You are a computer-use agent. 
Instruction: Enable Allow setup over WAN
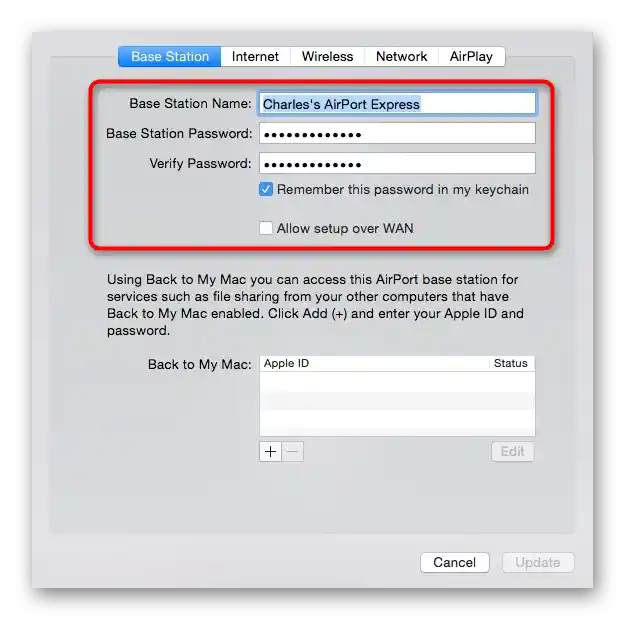coord(266,228)
